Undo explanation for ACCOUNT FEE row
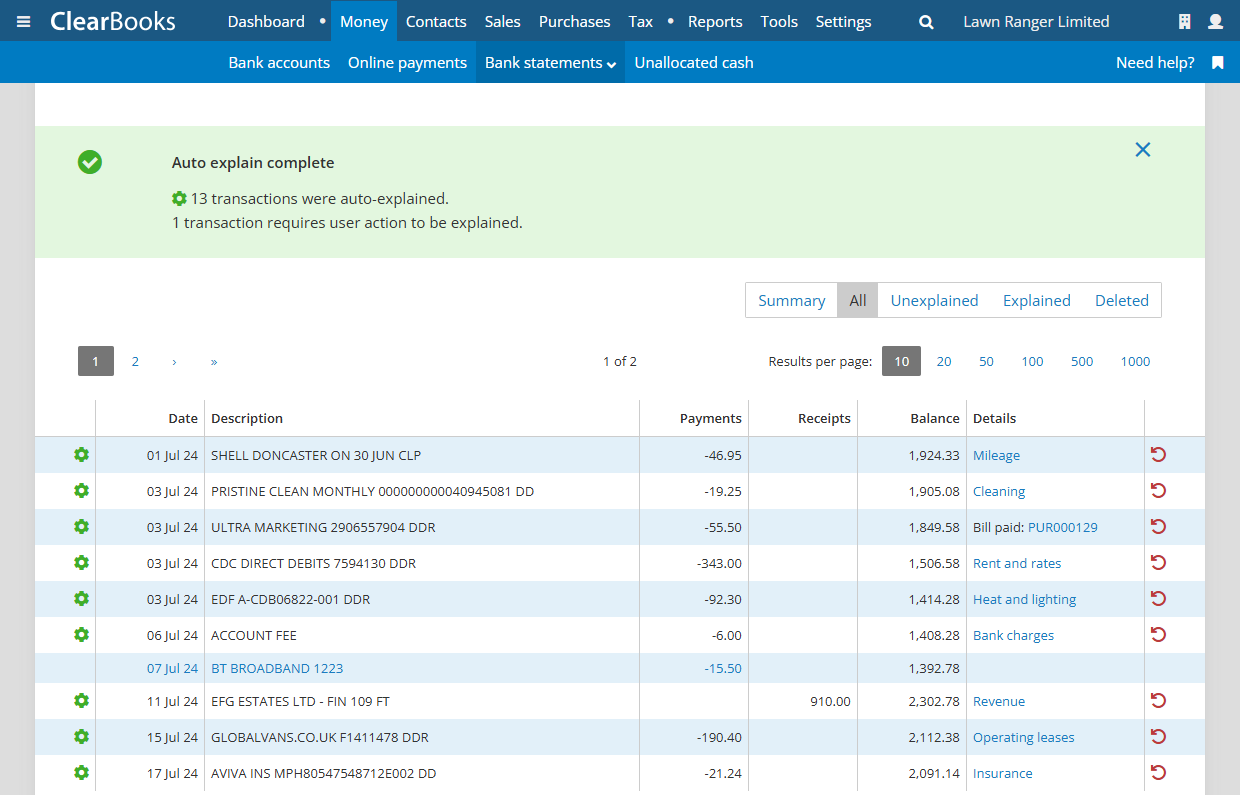Image resolution: width=1240 pixels, height=795 pixels. coord(1158,635)
